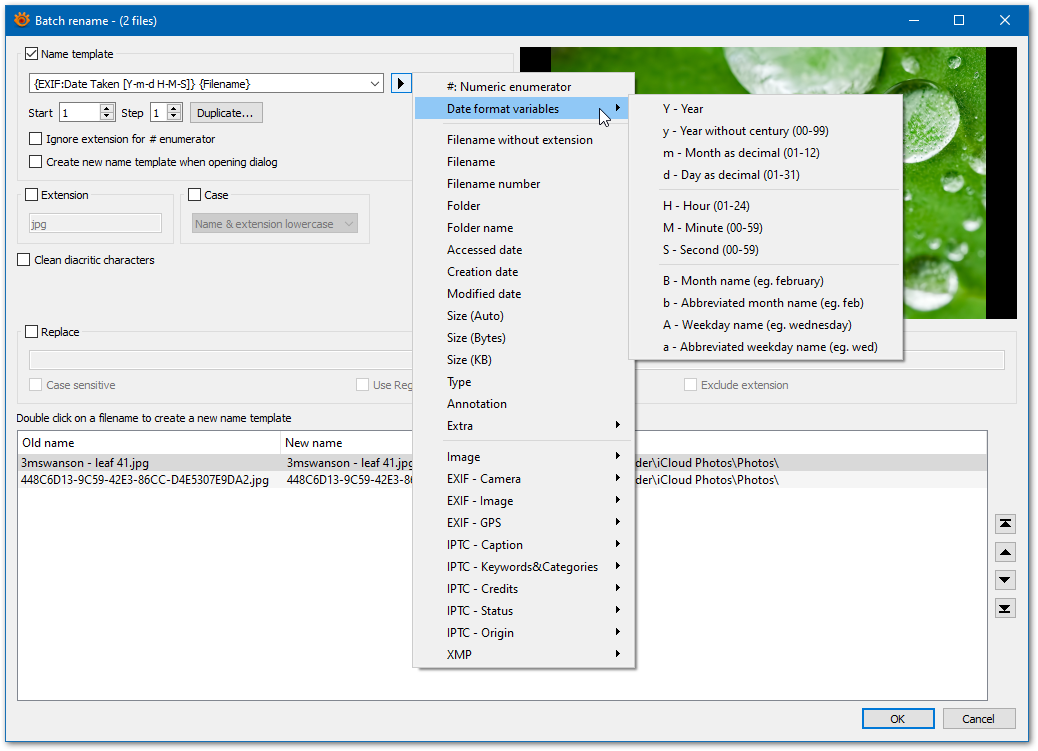
Task: Click the template variables arrow button
Action: (x=400, y=84)
